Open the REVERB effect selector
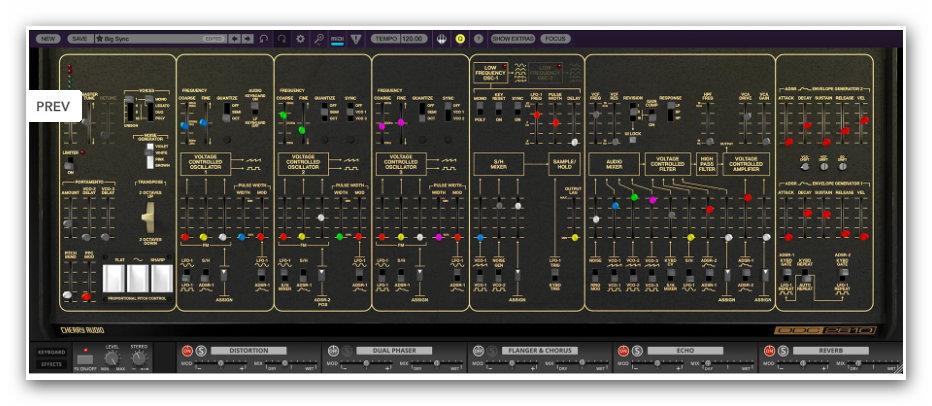This screenshot has height=406, width=932. [831, 351]
